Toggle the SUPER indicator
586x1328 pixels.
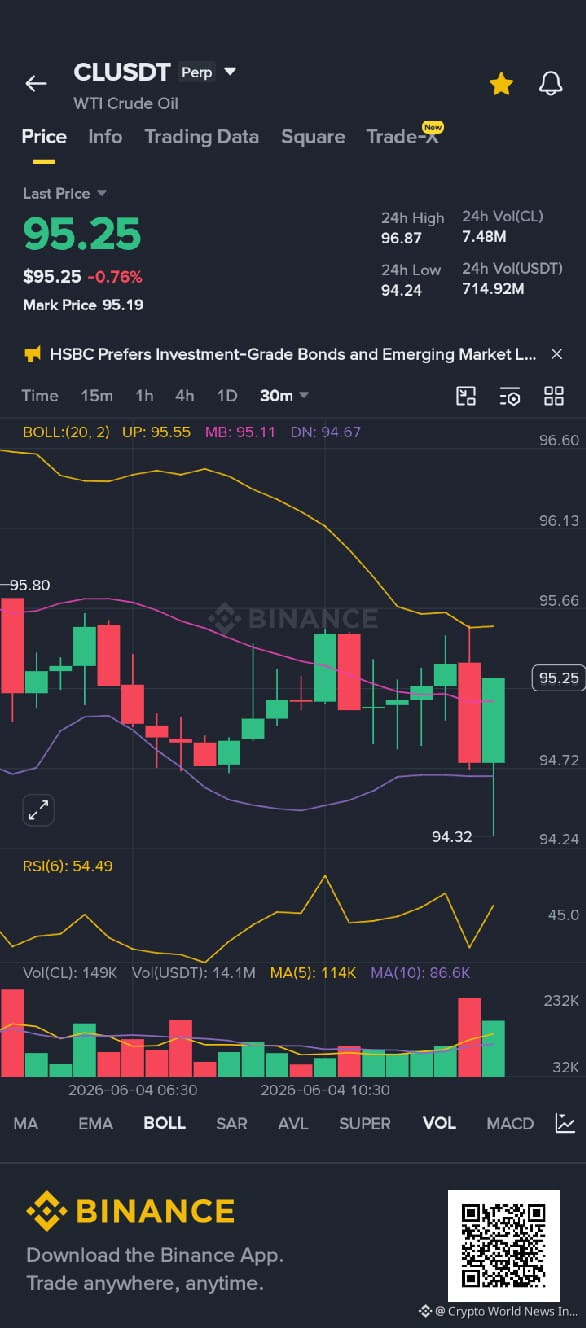pyautogui.click(x=365, y=1123)
